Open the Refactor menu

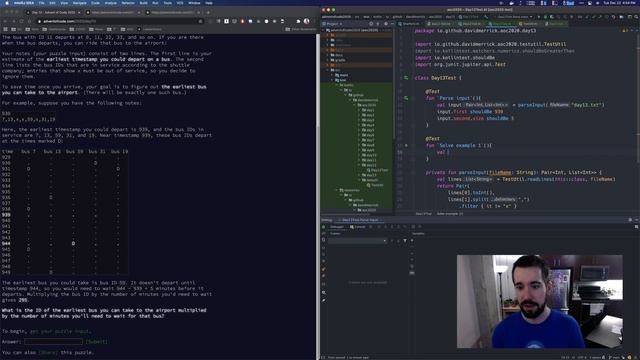[128, 3]
